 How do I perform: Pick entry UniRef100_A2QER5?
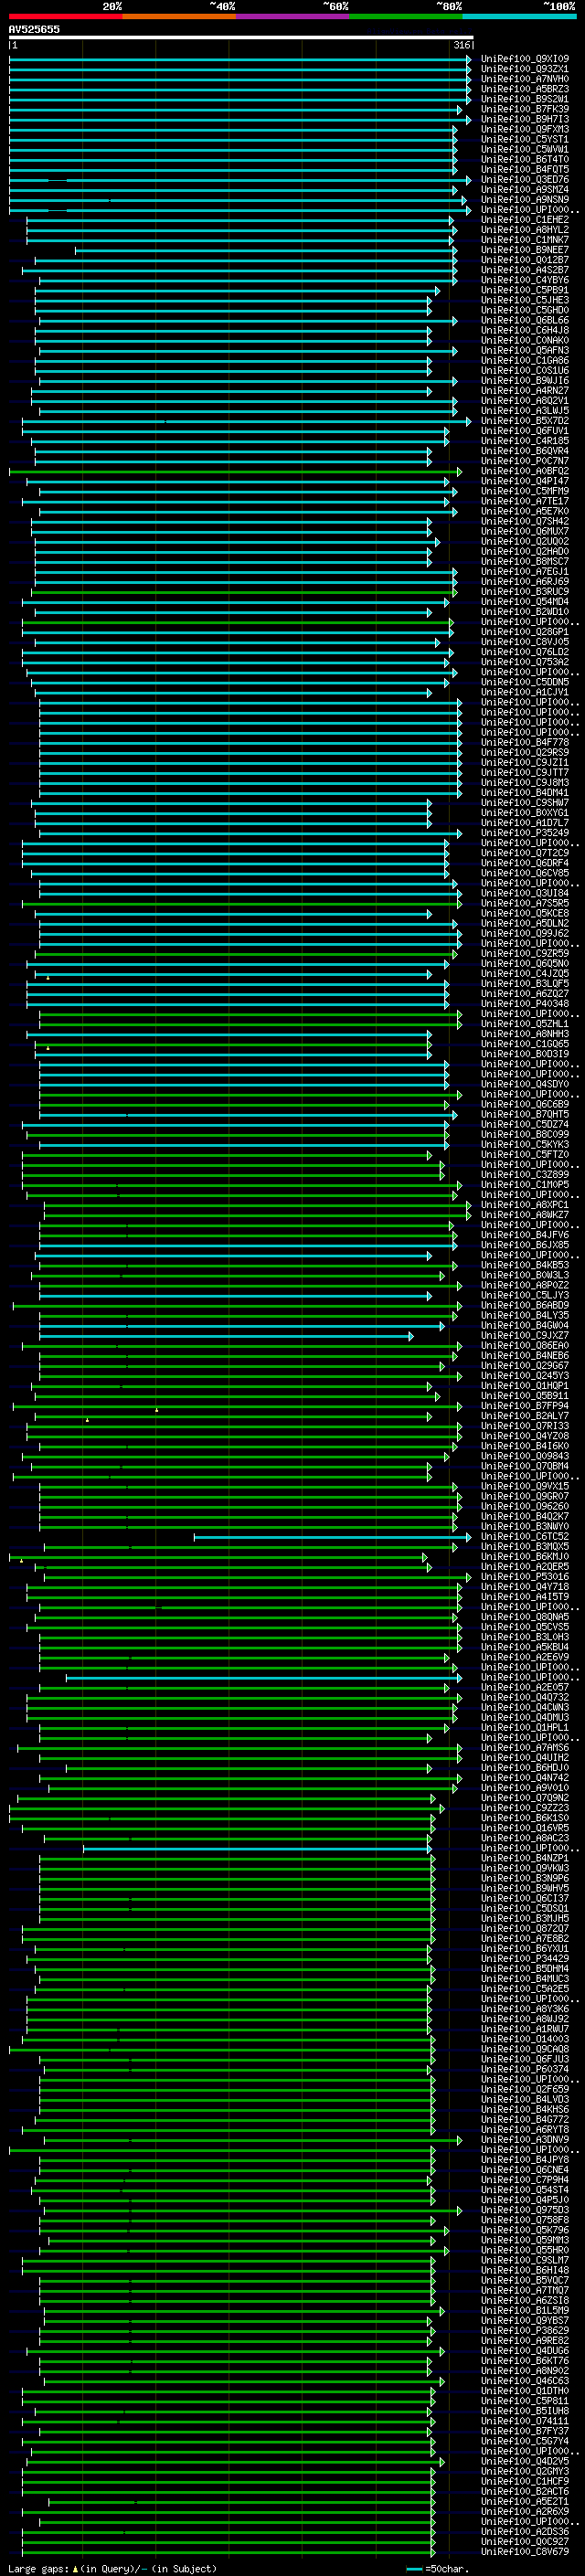525,1567
